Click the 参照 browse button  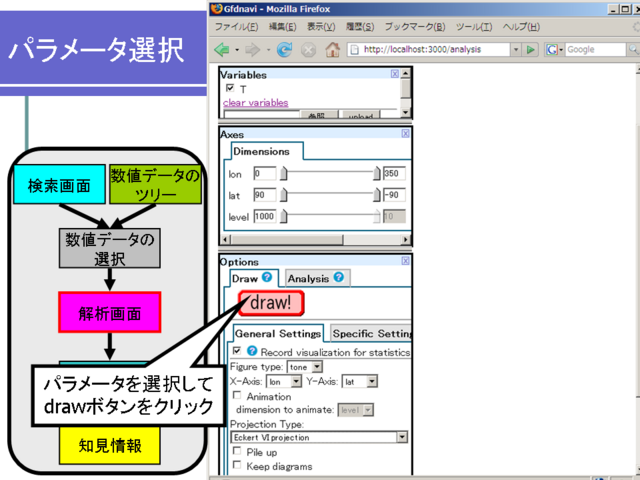318,116
